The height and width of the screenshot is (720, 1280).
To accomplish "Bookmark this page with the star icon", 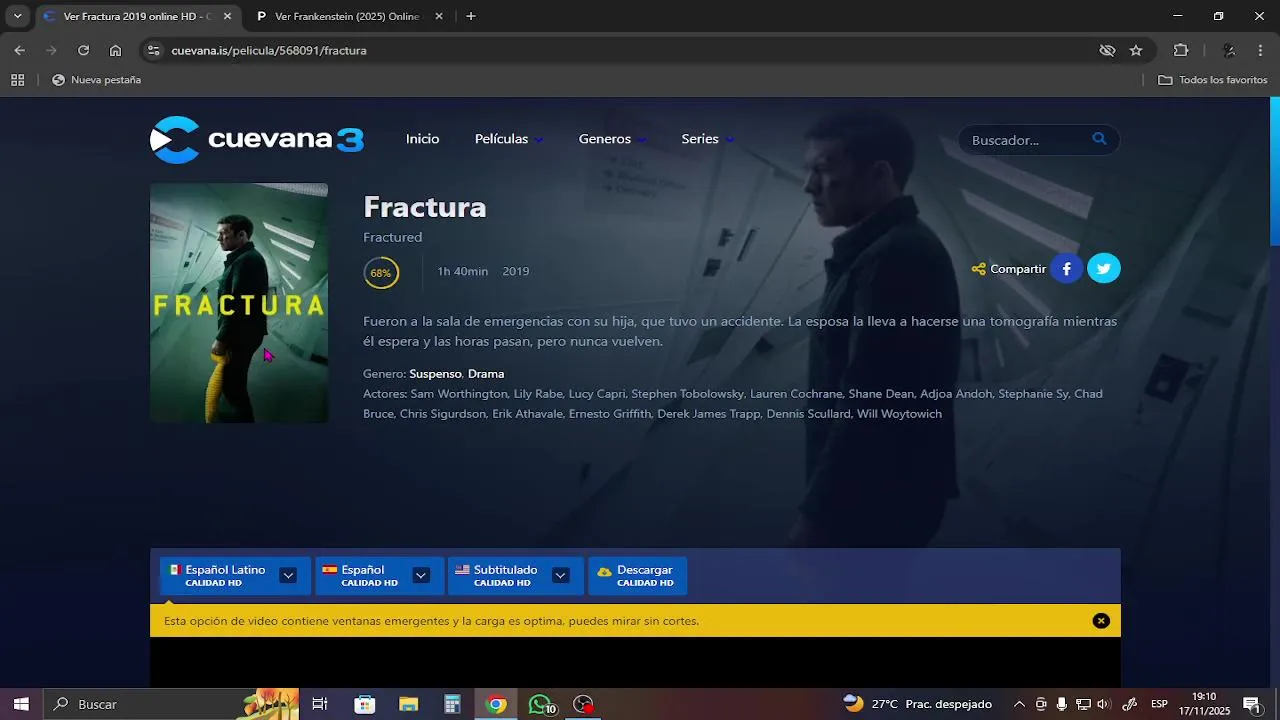I will pos(1136,50).
